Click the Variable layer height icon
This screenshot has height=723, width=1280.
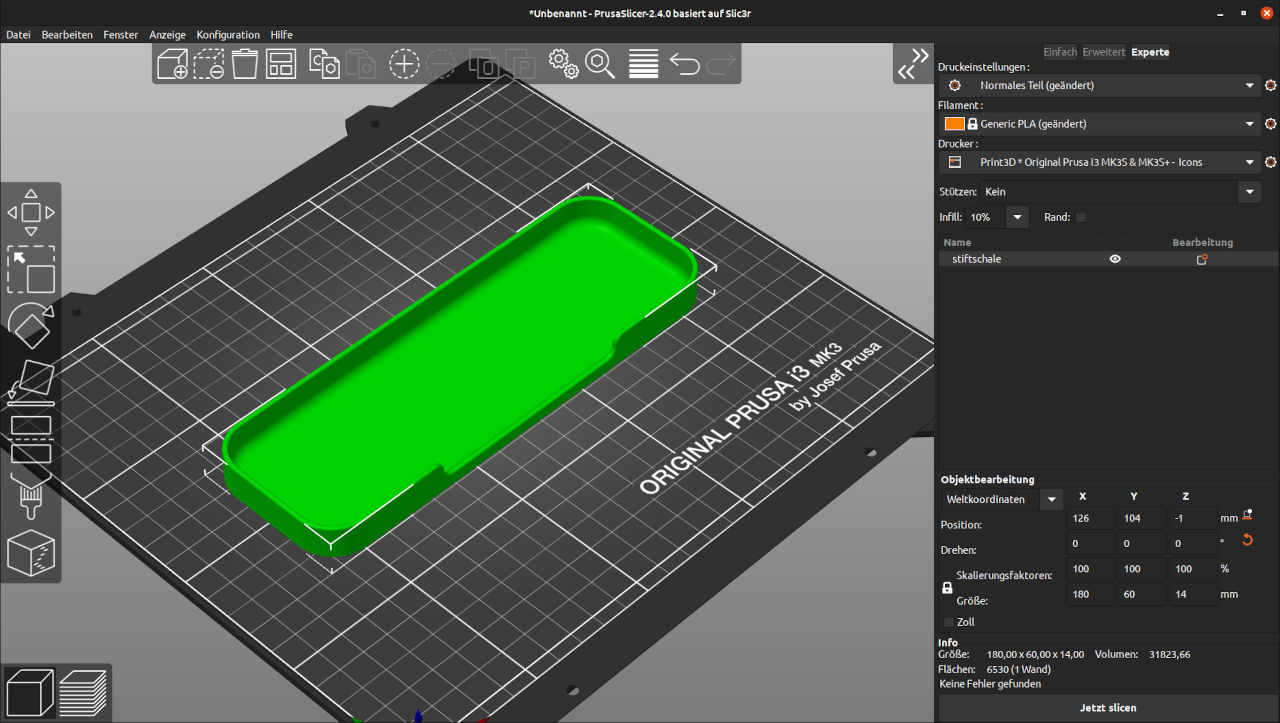click(643, 64)
